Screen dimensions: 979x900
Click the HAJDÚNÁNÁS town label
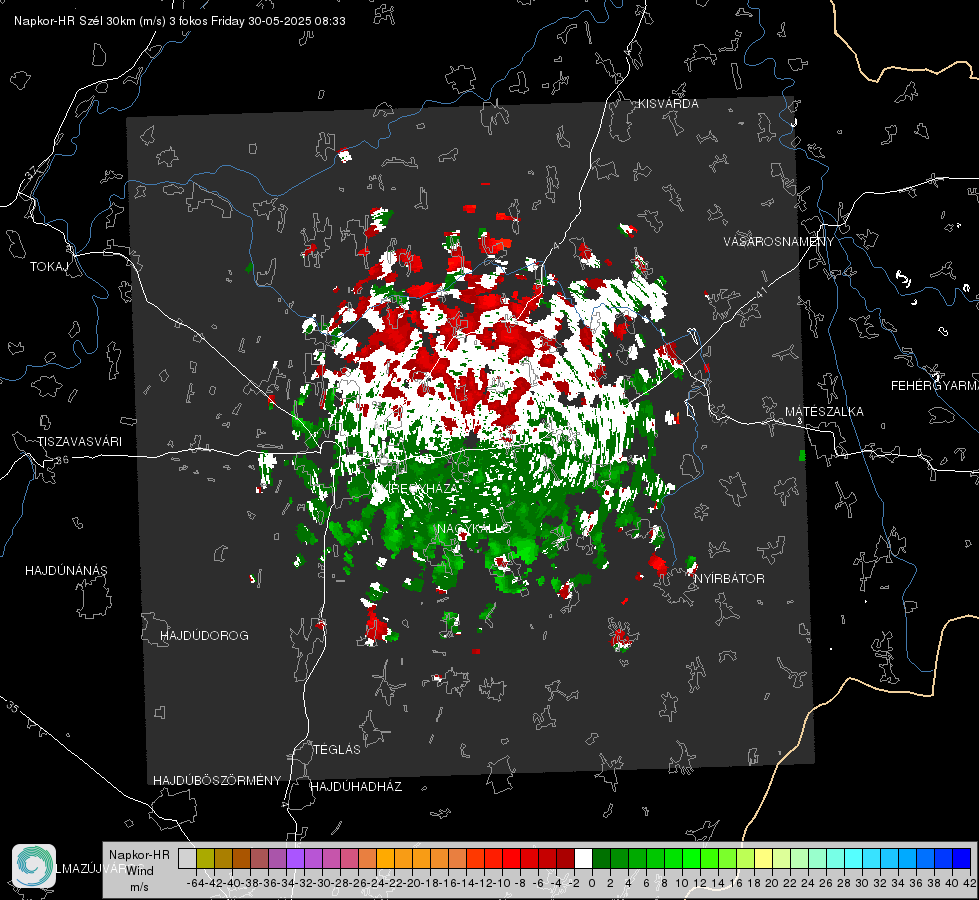point(66,571)
